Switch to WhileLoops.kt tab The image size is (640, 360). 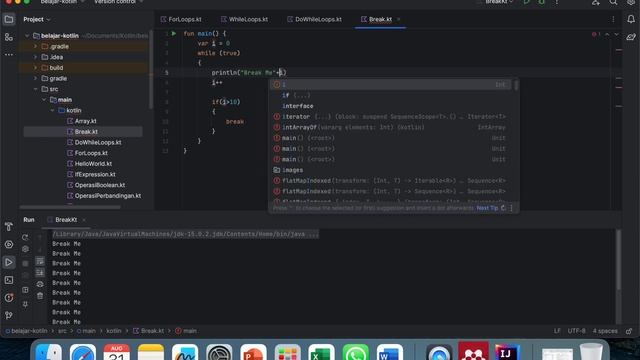pyautogui.click(x=244, y=19)
